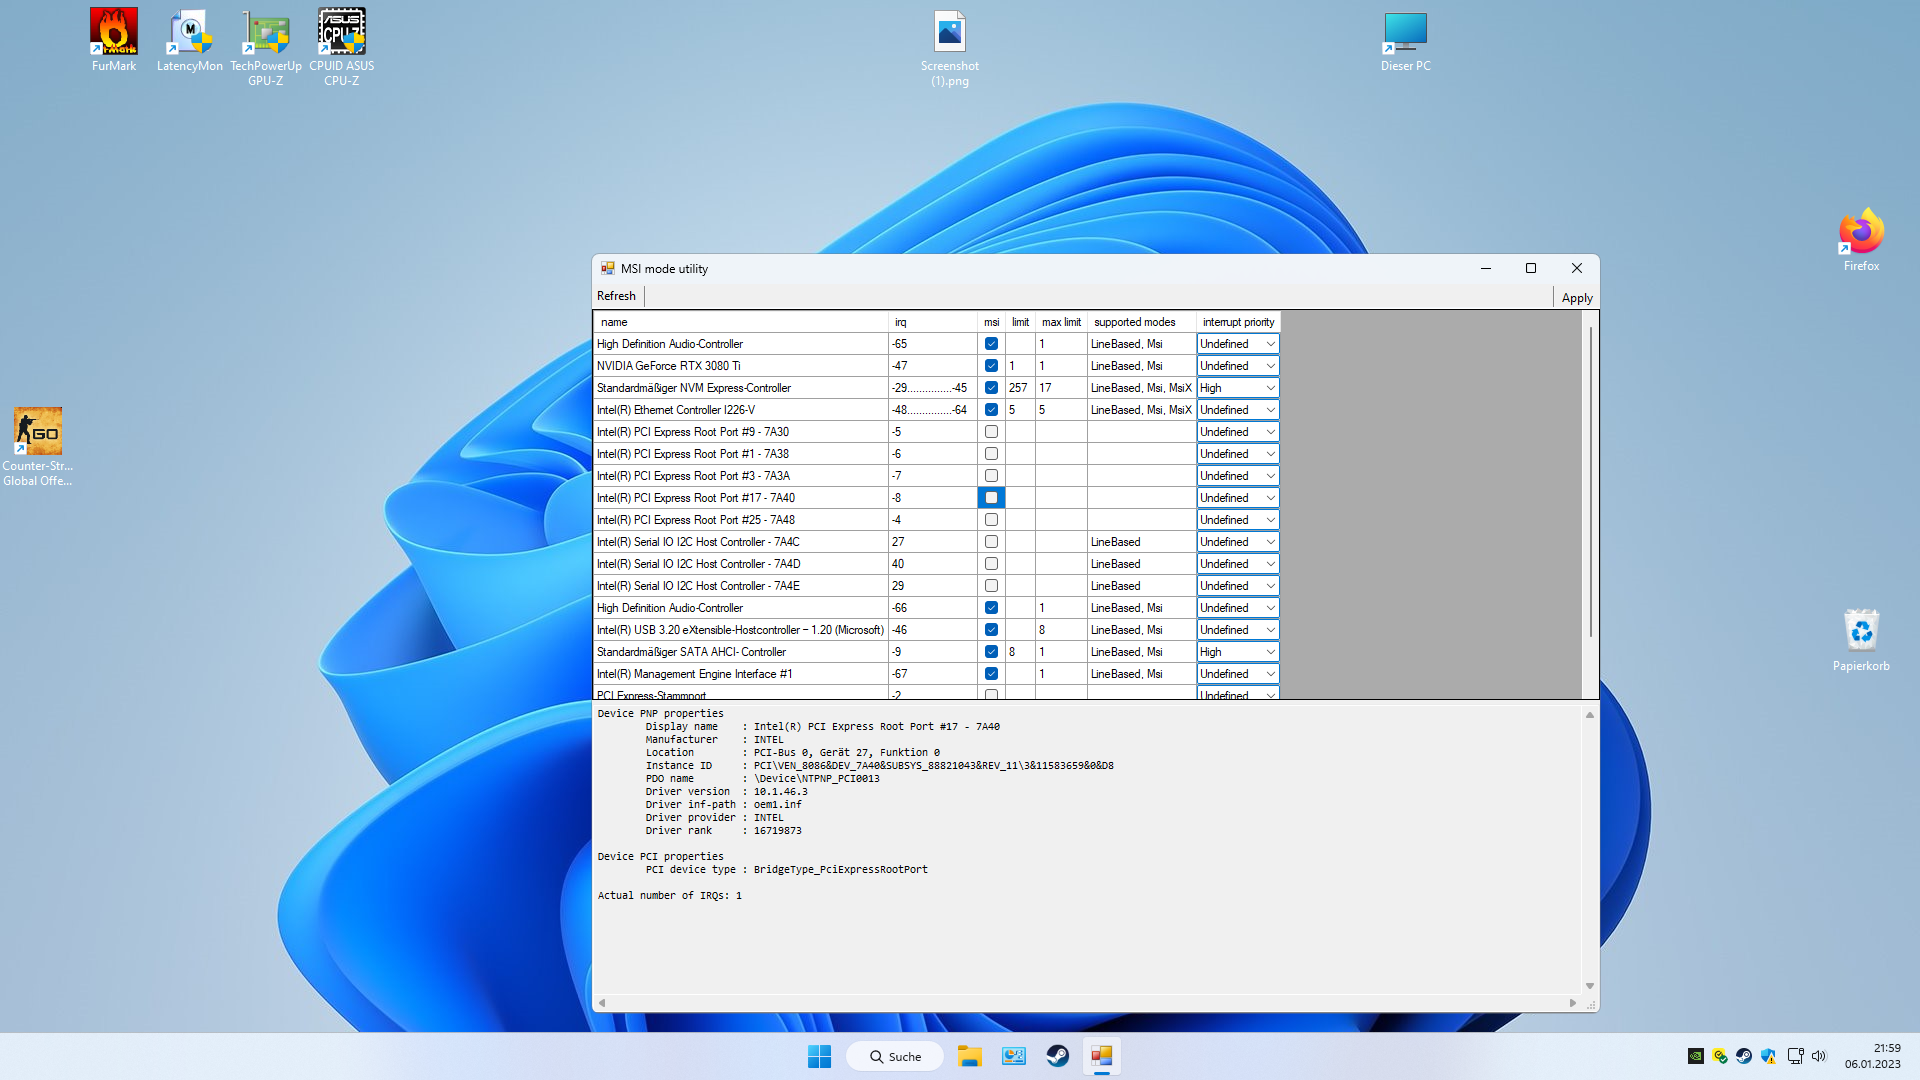Uncheck msi for NVIDIA GeForce RTX 3080 Ti
The height and width of the screenshot is (1080, 1920).
[x=991, y=366]
